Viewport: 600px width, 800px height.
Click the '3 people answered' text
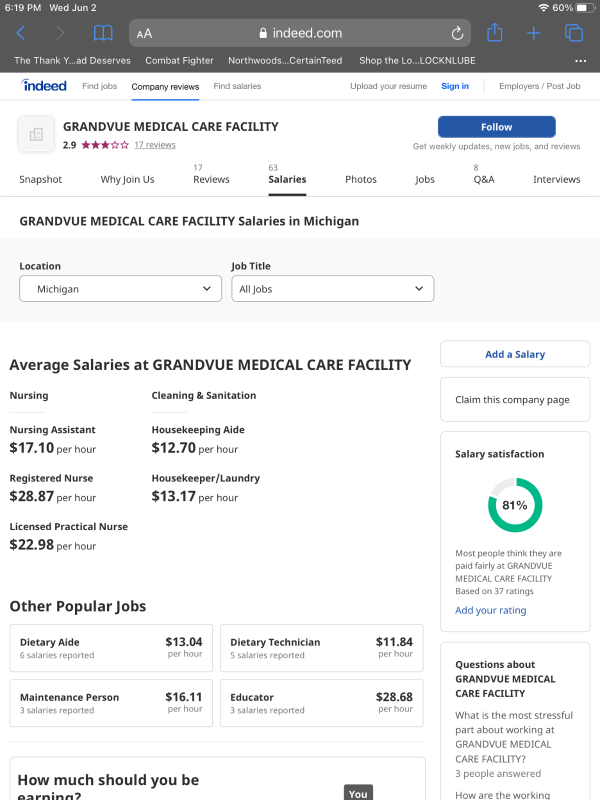click(x=498, y=774)
